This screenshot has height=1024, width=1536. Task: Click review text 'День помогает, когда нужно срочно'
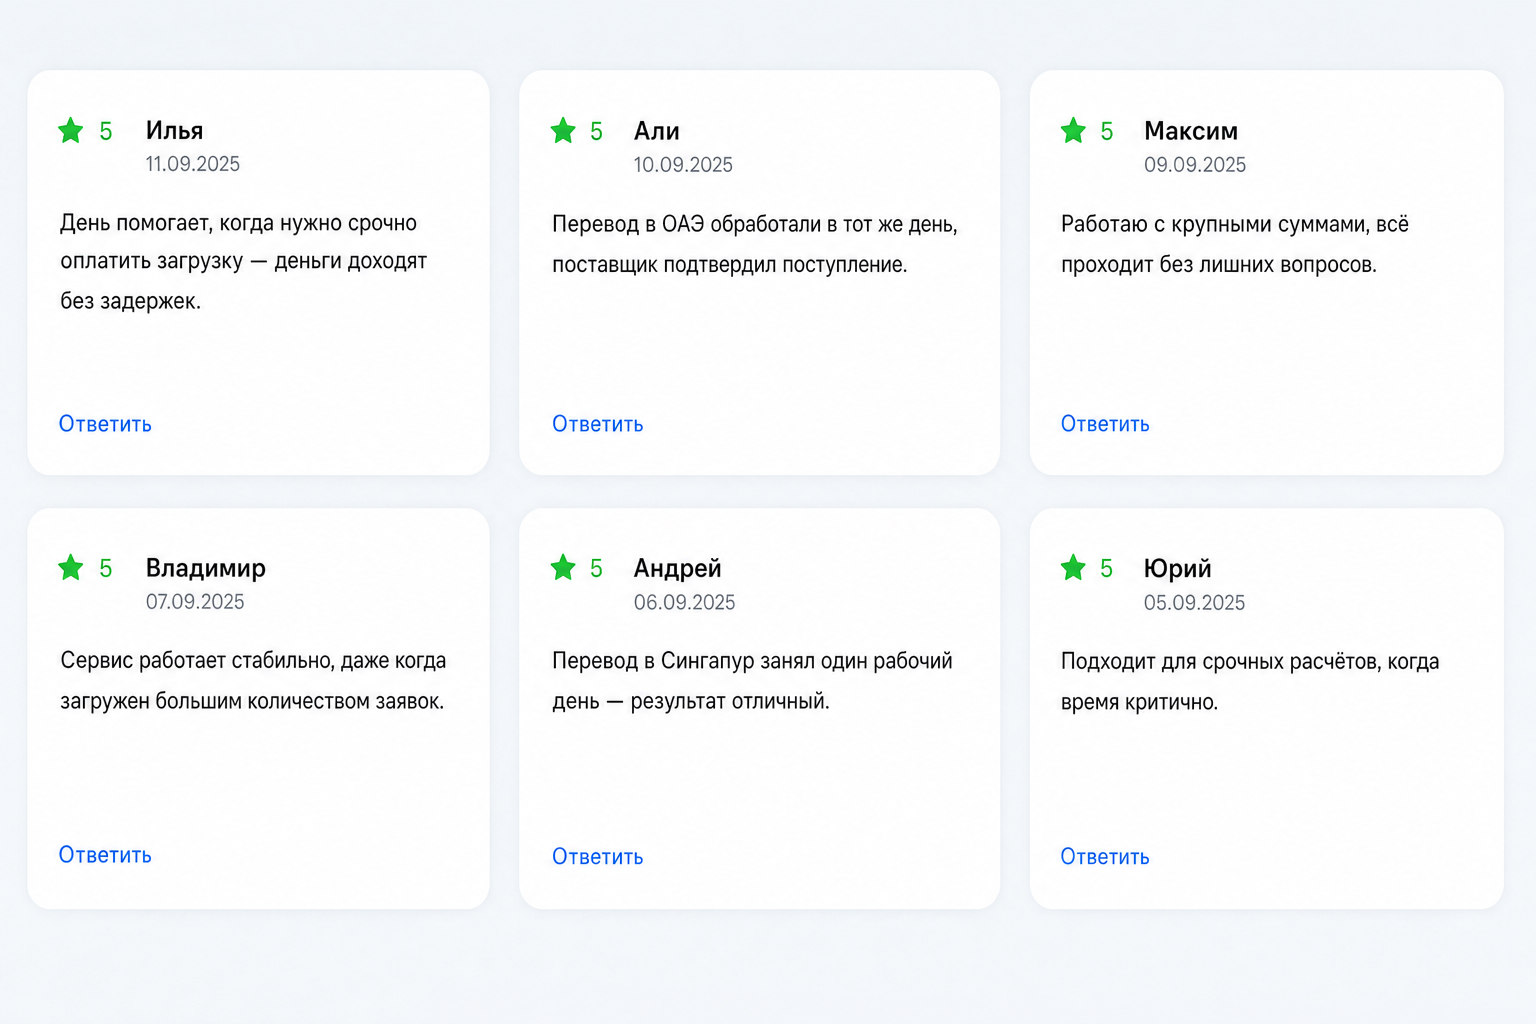[x=238, y=223]
